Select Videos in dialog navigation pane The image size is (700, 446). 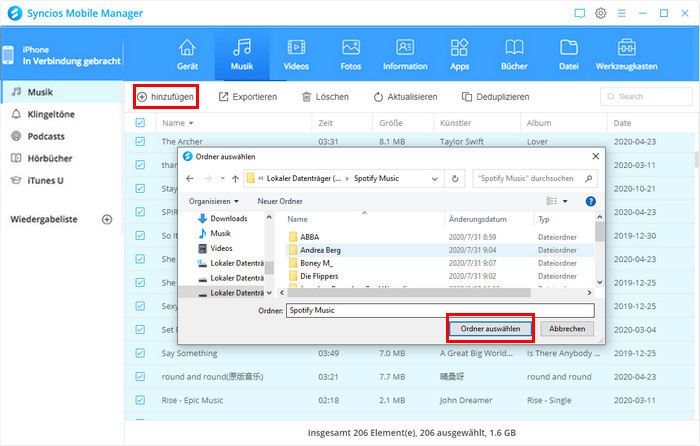pyautogui.click(x=215, y=248)
